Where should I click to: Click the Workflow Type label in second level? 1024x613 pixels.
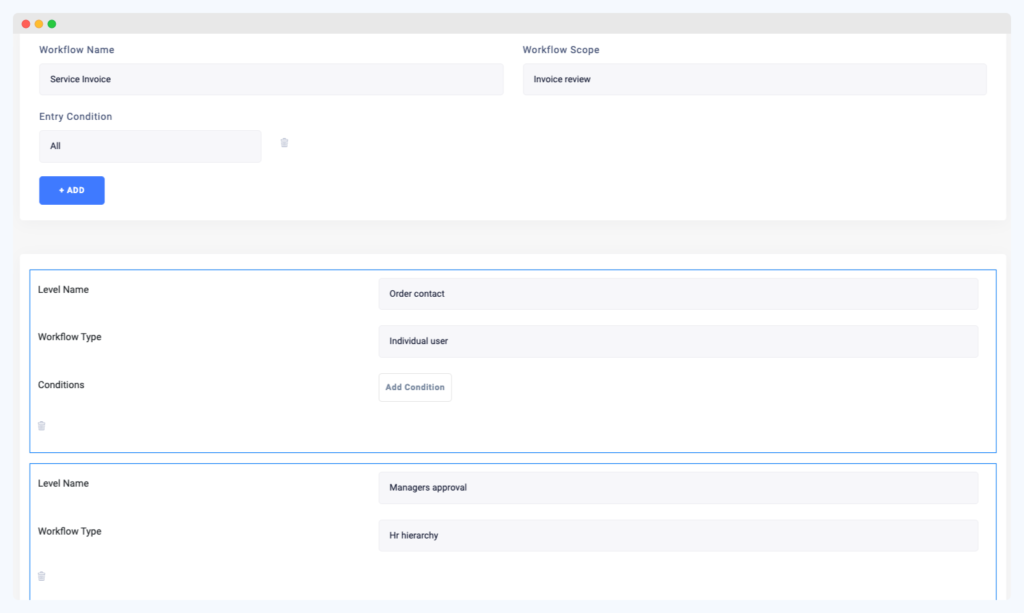pos(70,531)
